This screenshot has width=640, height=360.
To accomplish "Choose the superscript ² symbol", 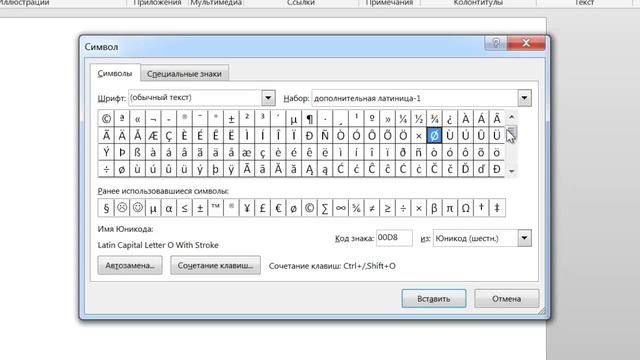I will (x=247, y=118).
